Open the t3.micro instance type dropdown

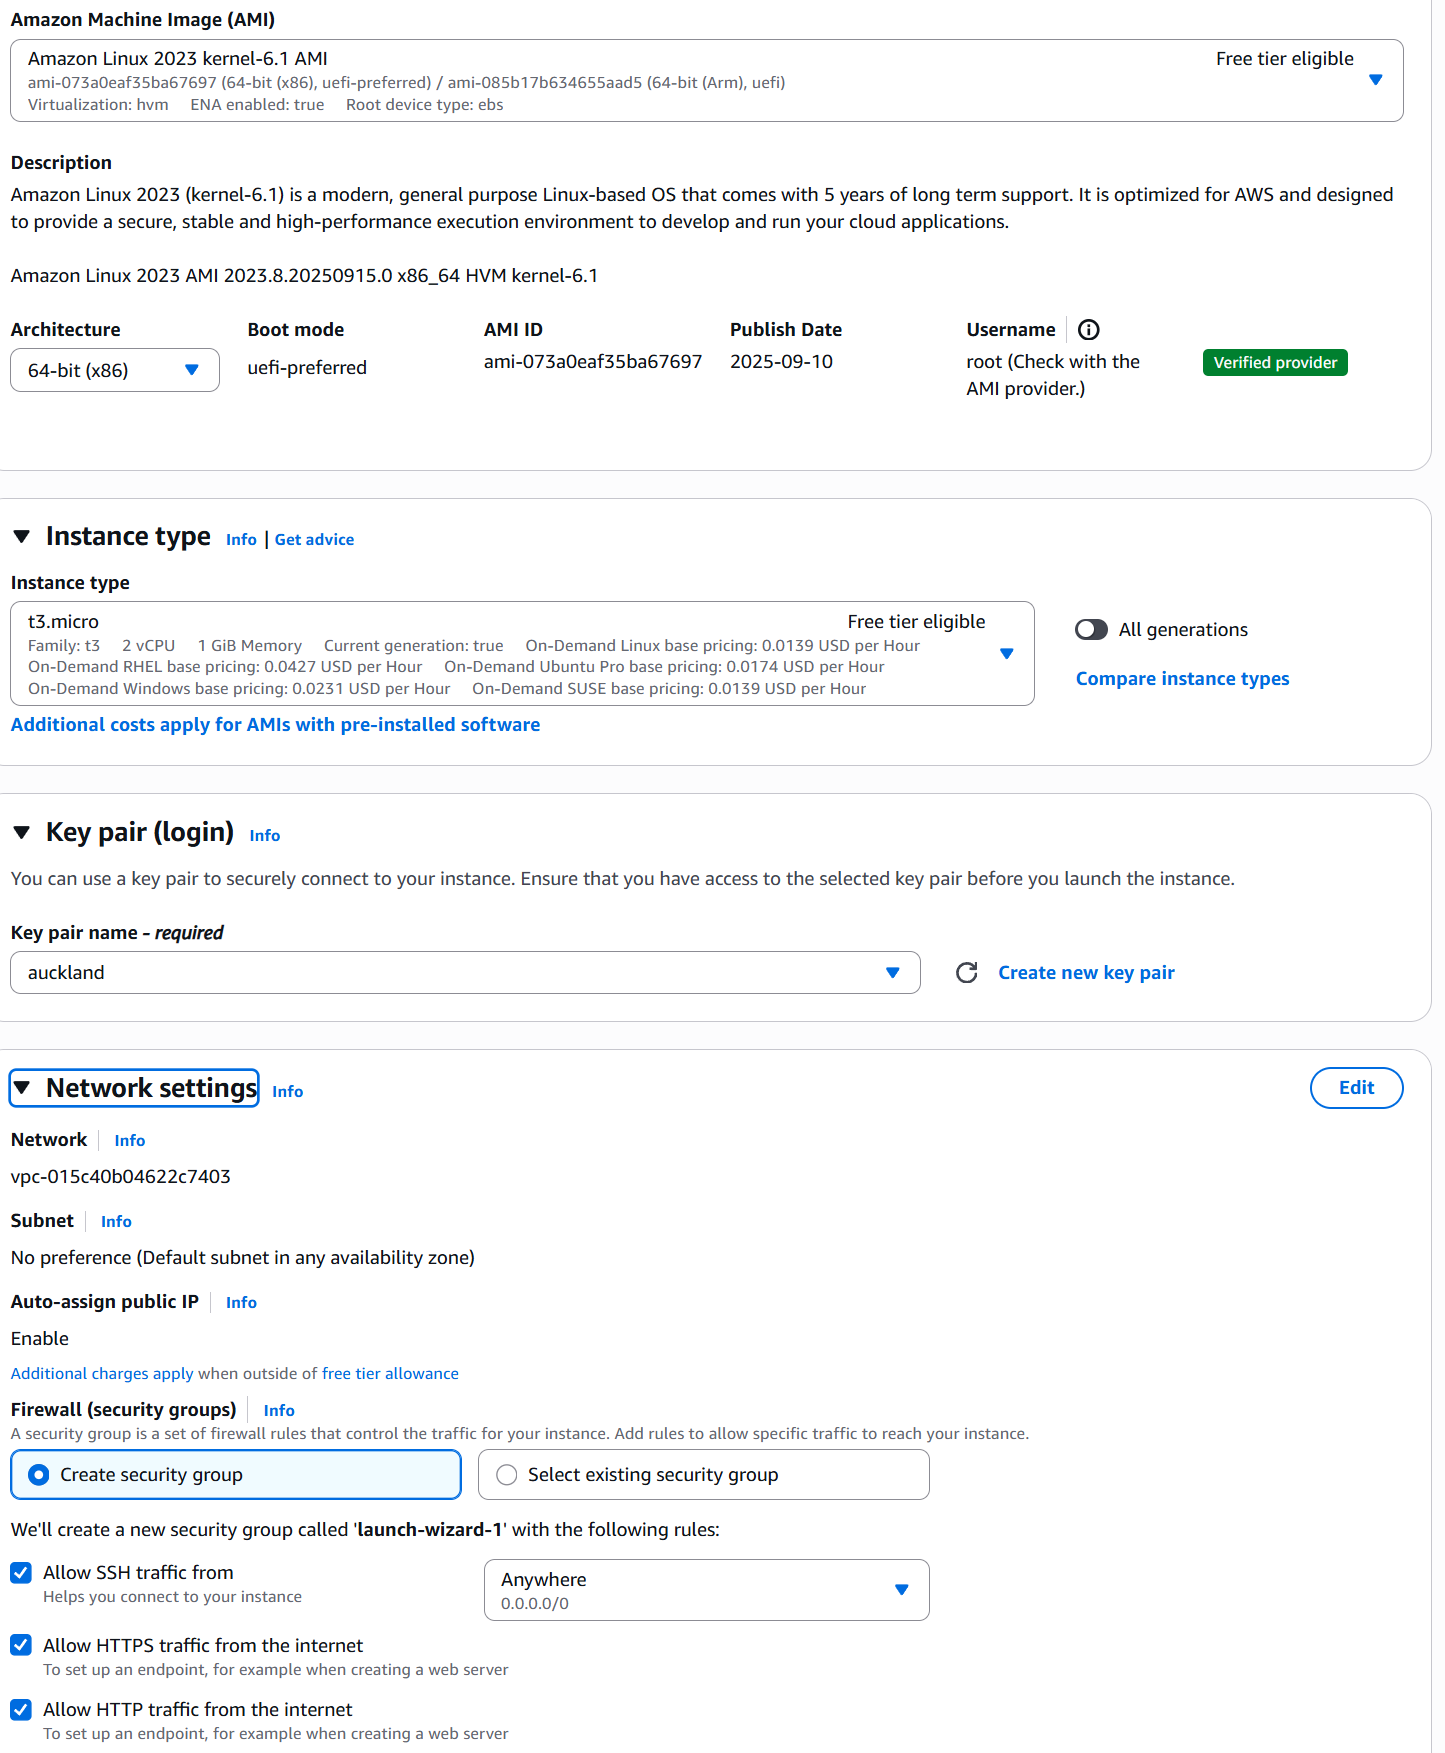[x=522, y=654]
